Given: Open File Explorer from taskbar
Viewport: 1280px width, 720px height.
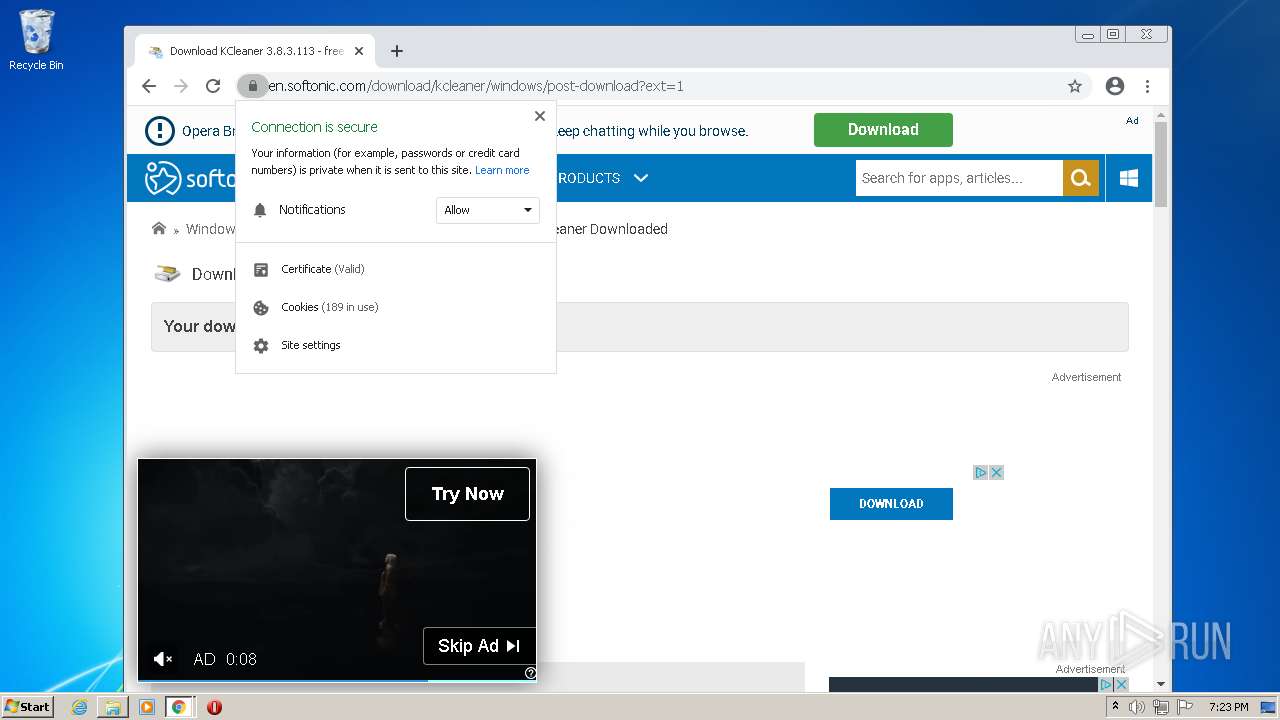Looking at the screenshot, I should 113,707.
